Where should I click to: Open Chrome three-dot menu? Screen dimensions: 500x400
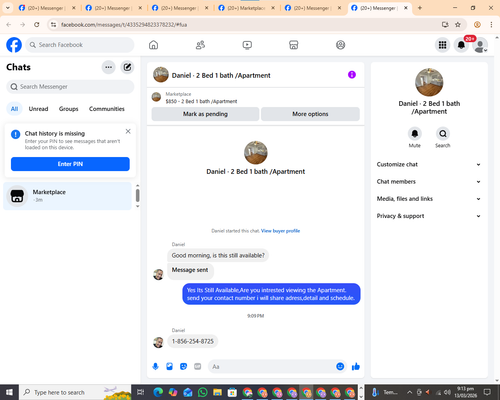[491, 25]
